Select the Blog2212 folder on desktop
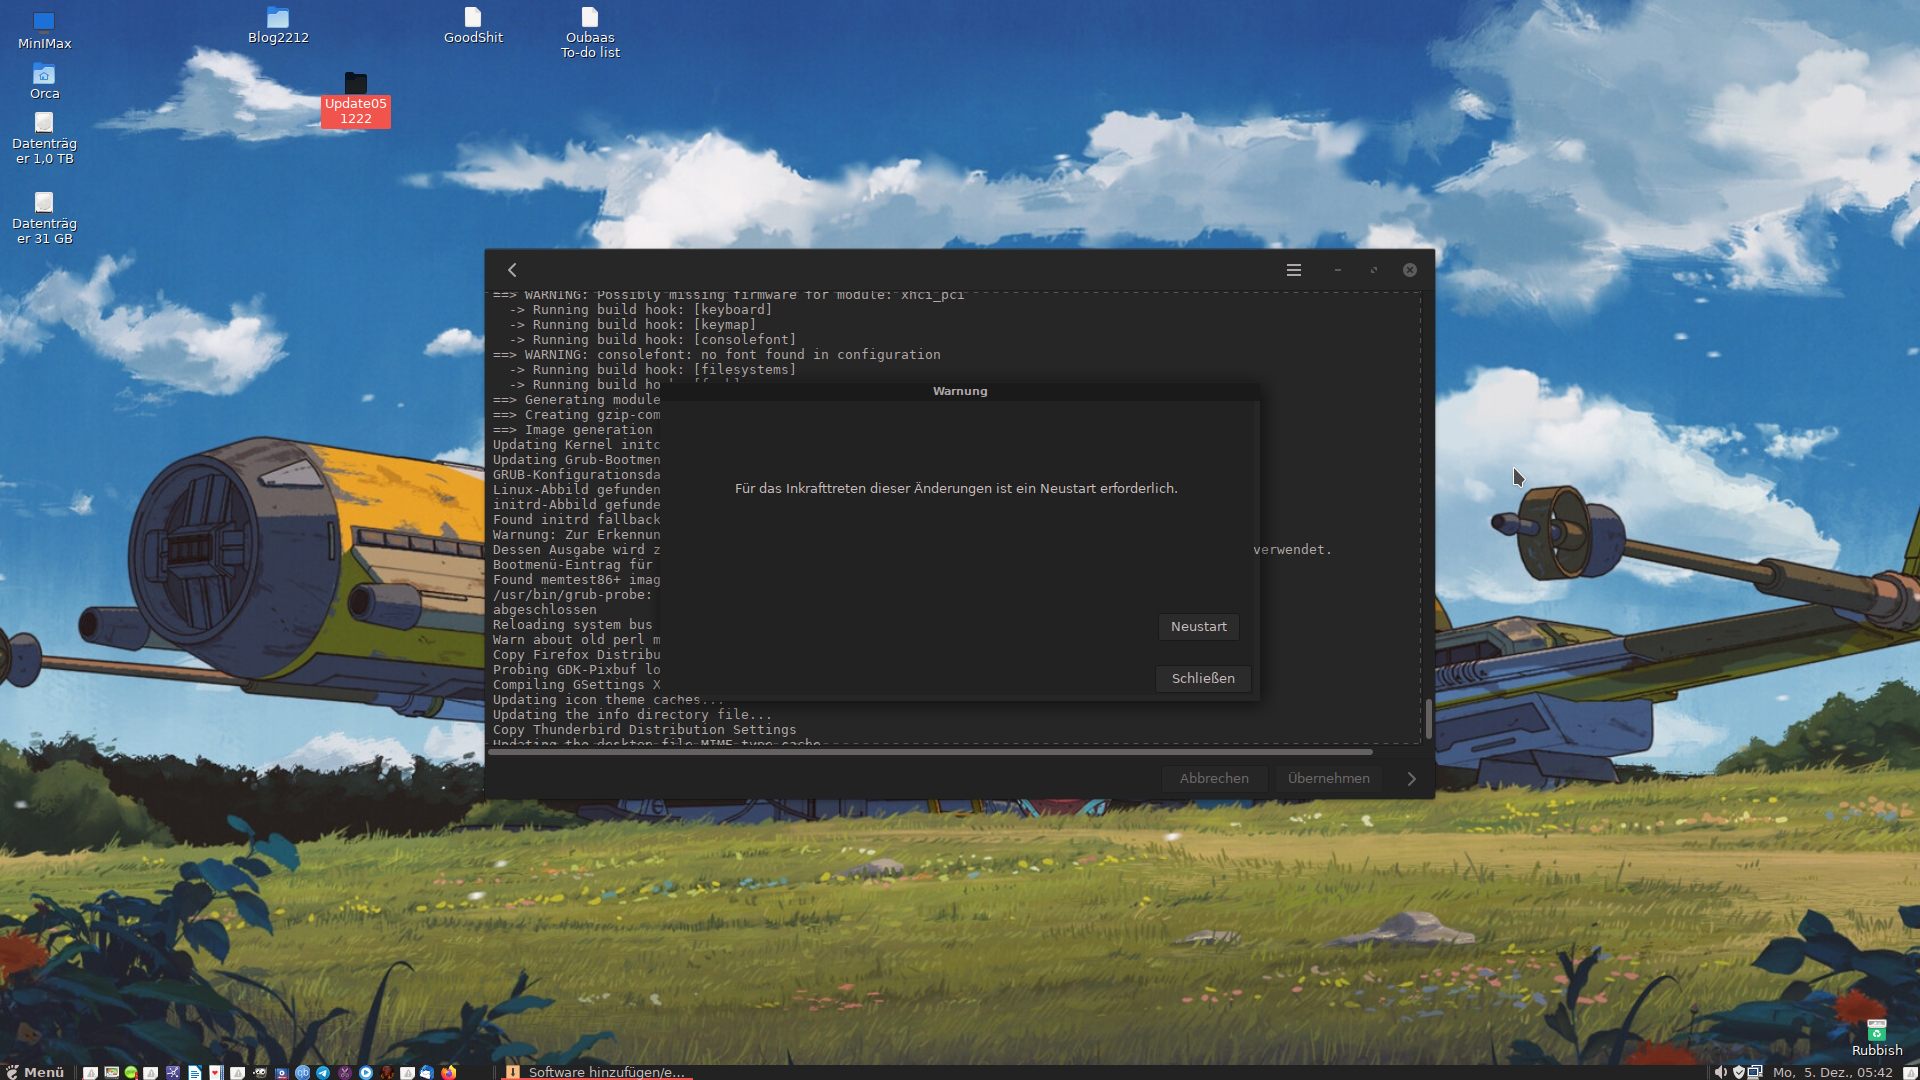 tap(278, 26)
